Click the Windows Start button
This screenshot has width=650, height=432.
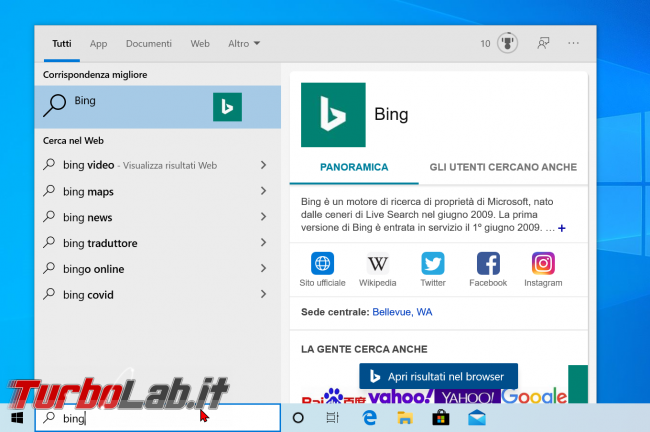tap(17, 418)
